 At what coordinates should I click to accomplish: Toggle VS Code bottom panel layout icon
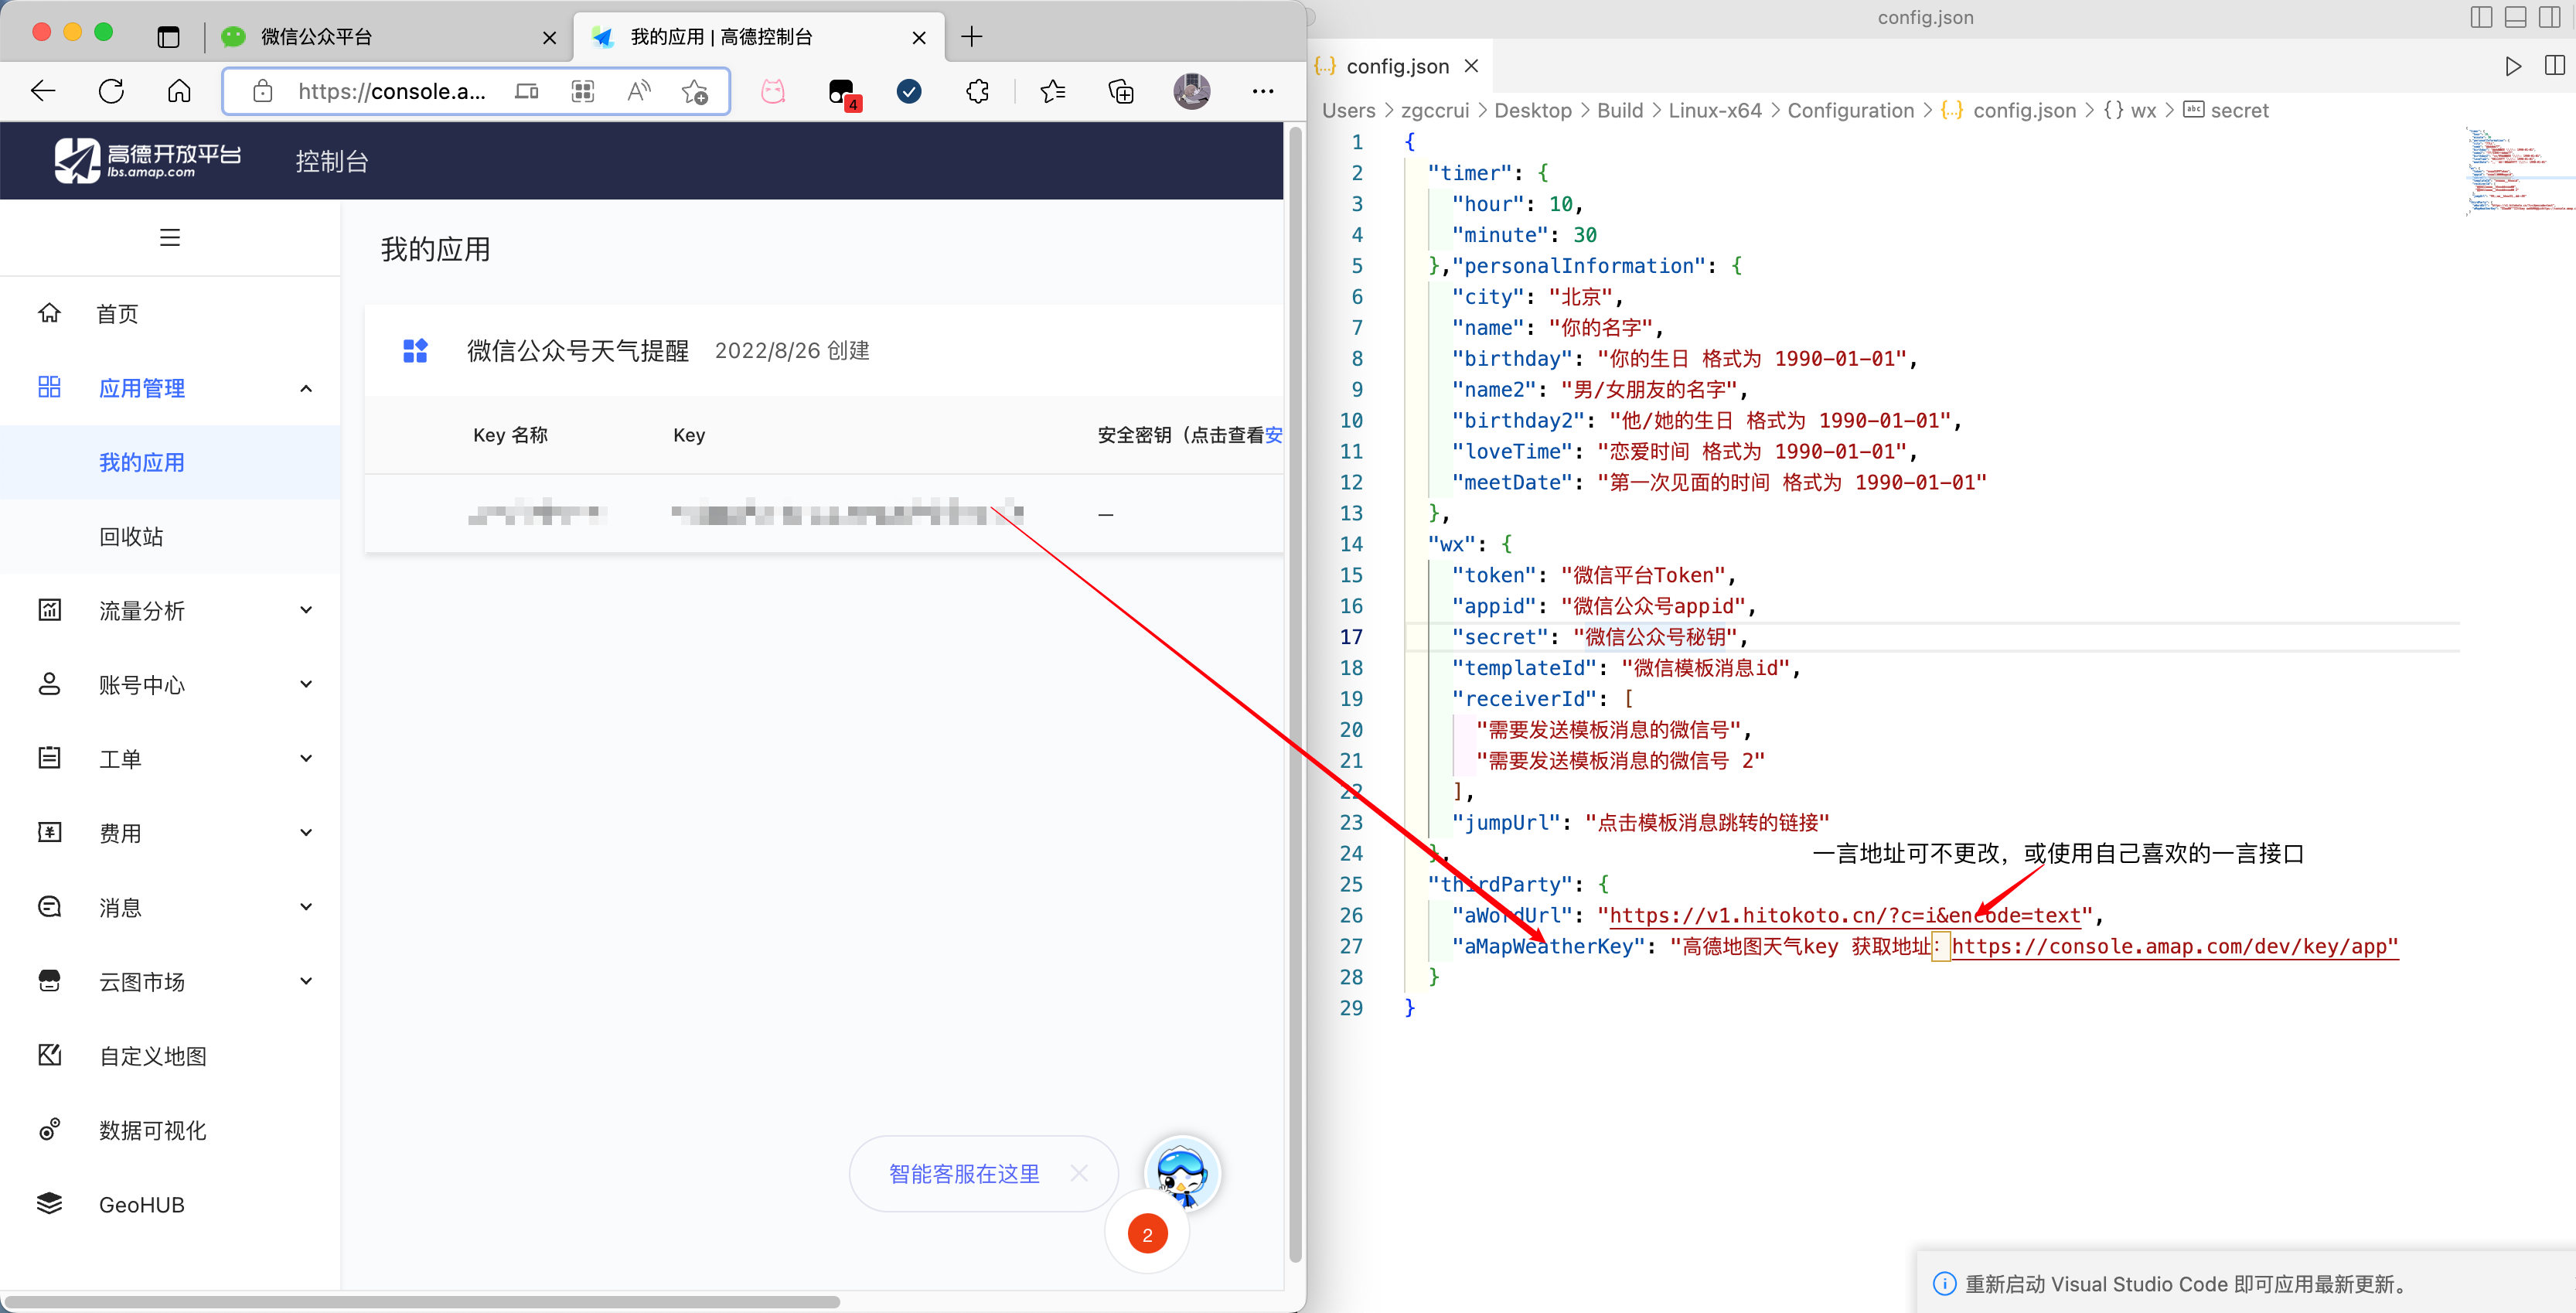(2516, 17)
